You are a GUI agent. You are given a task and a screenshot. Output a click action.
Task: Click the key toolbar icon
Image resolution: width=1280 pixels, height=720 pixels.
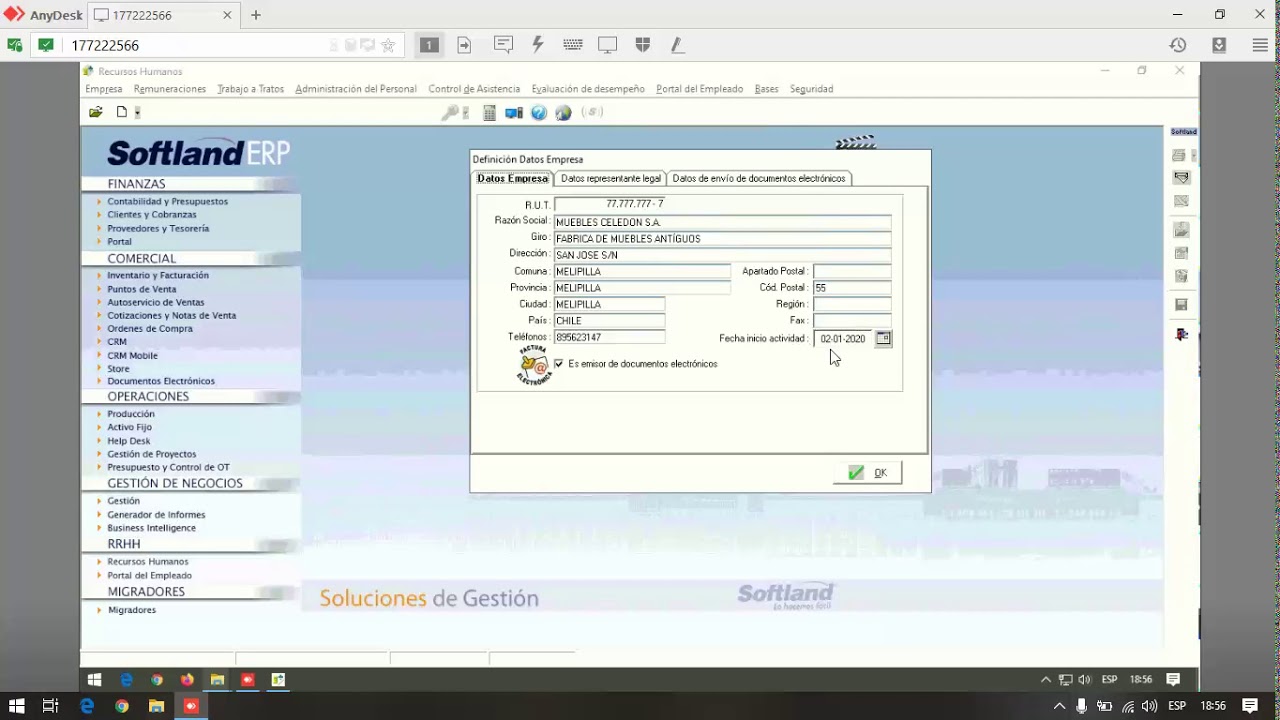451,113
